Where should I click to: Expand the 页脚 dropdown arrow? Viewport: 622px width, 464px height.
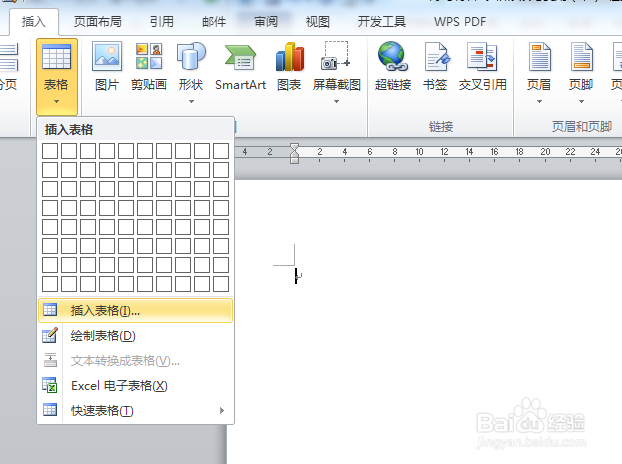click(x=582, y=102)
